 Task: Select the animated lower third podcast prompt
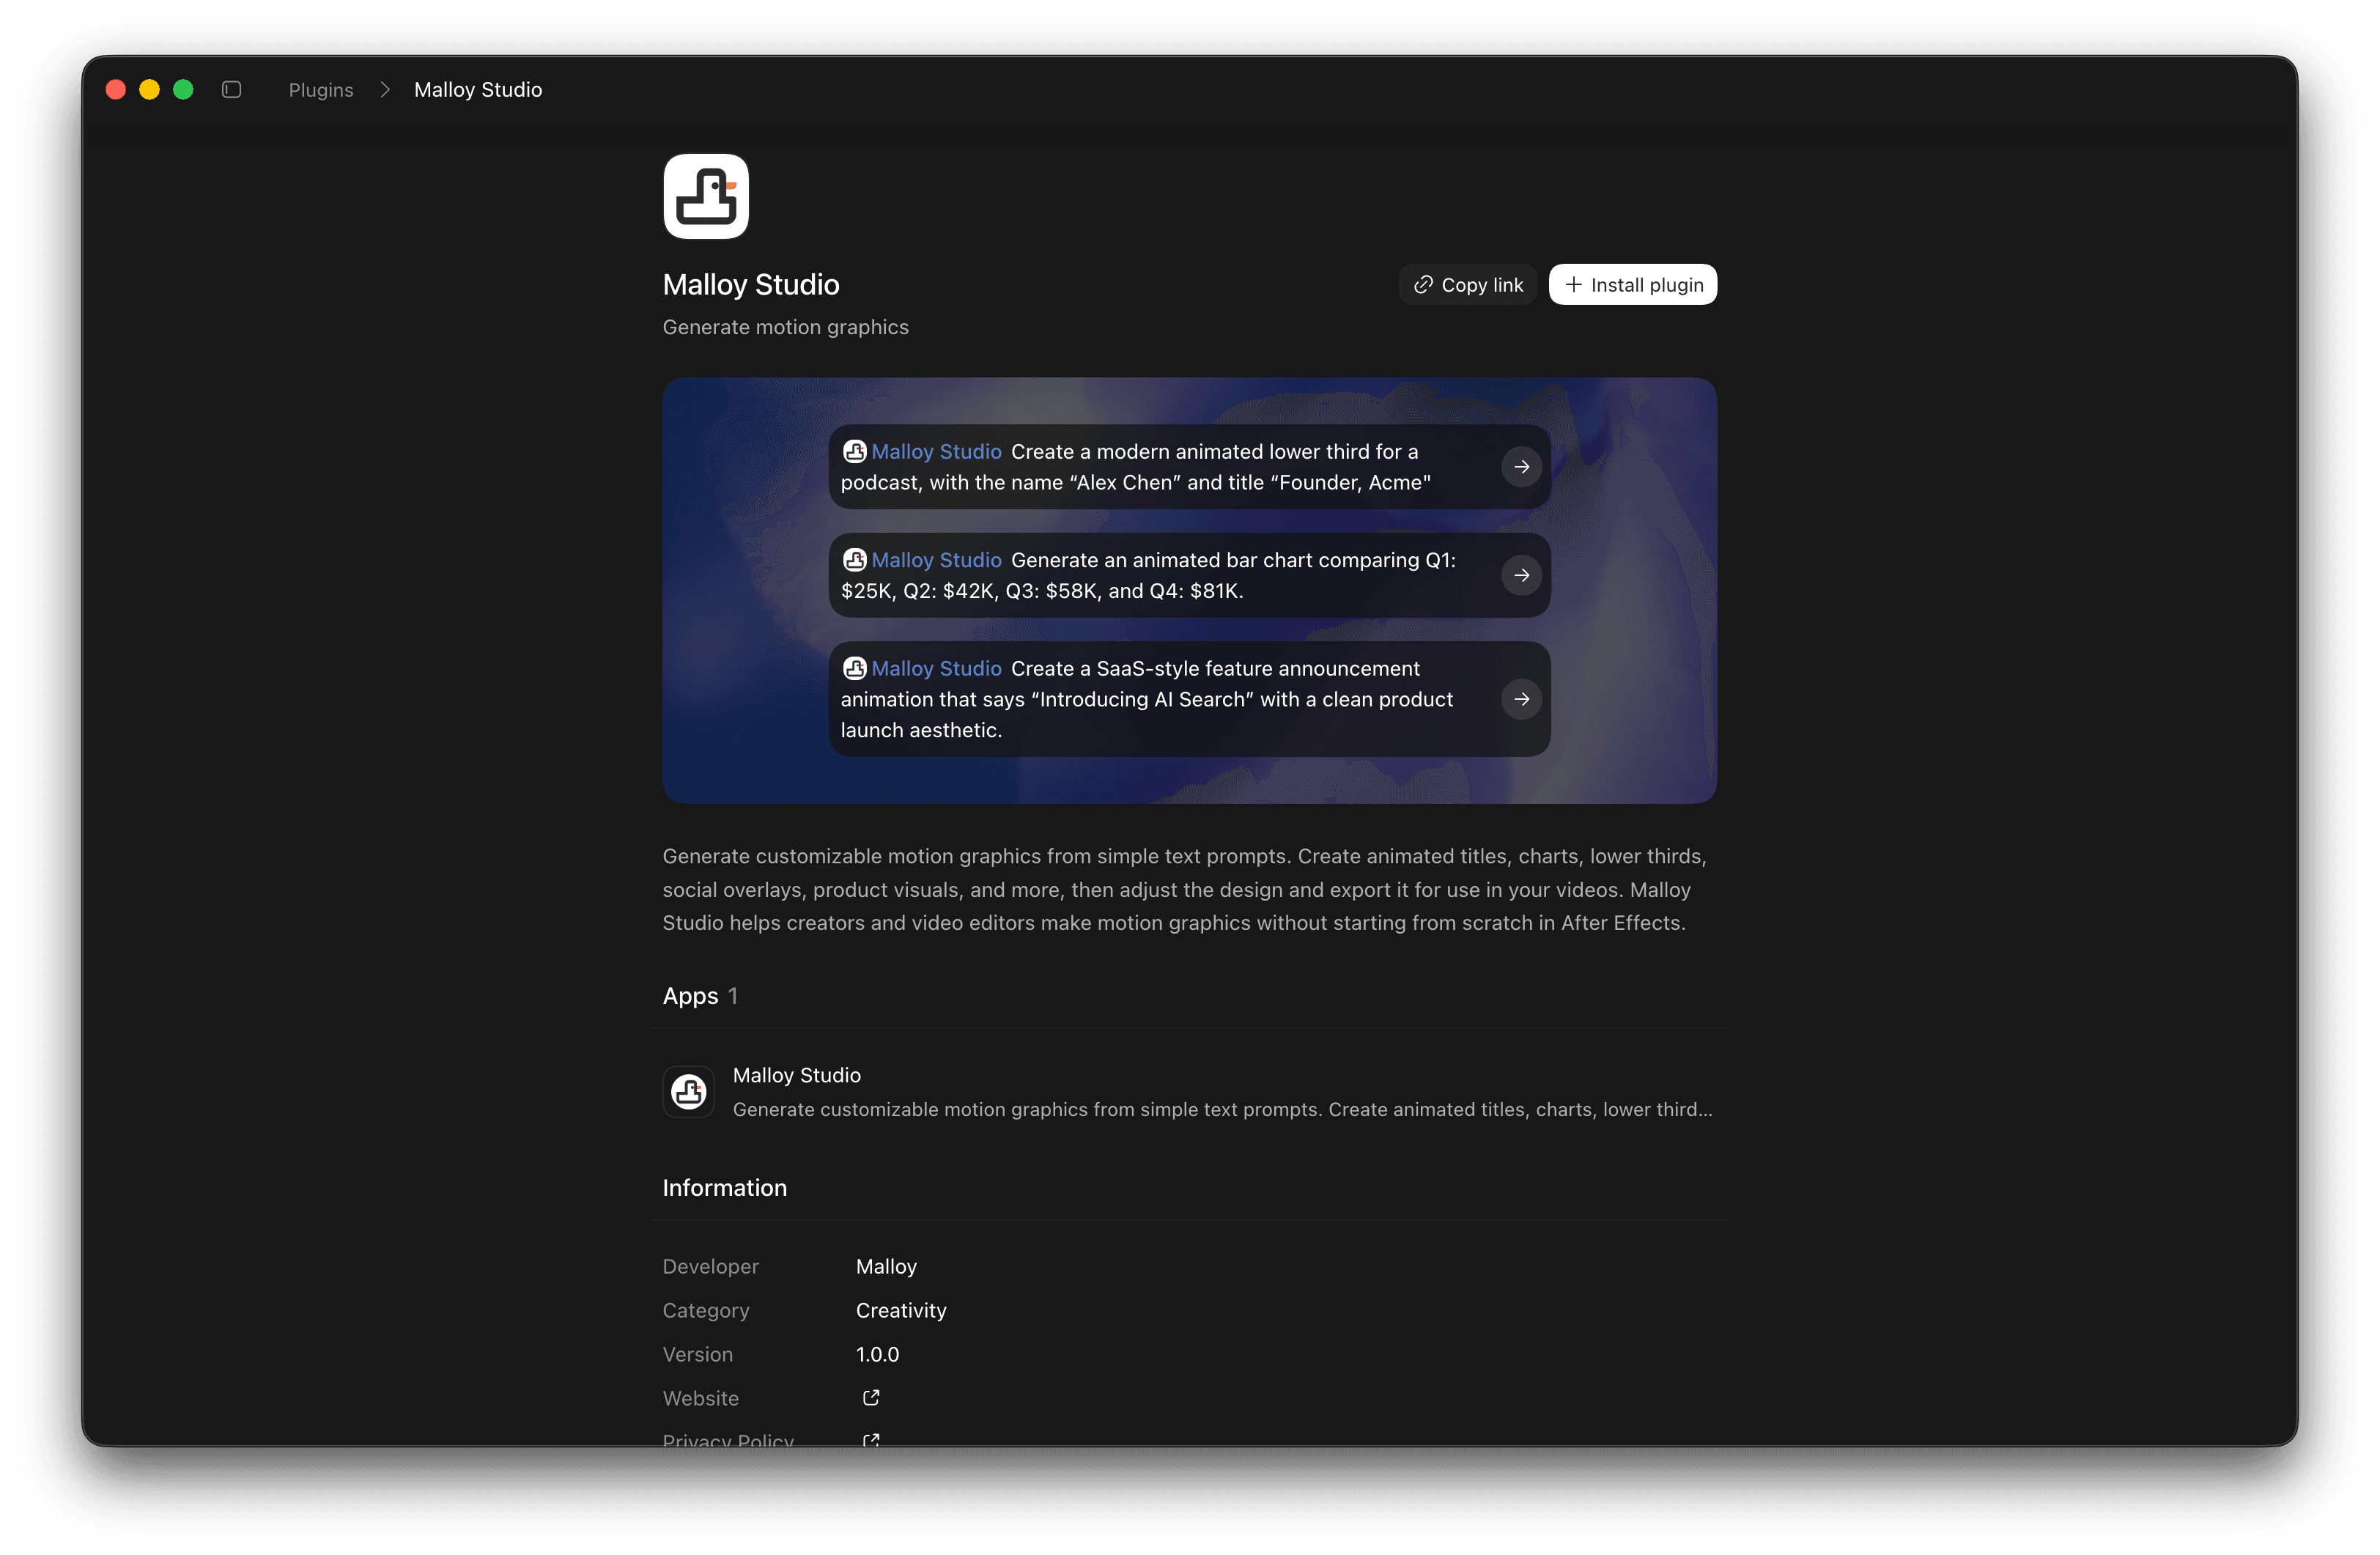(x=1189, y=467)
